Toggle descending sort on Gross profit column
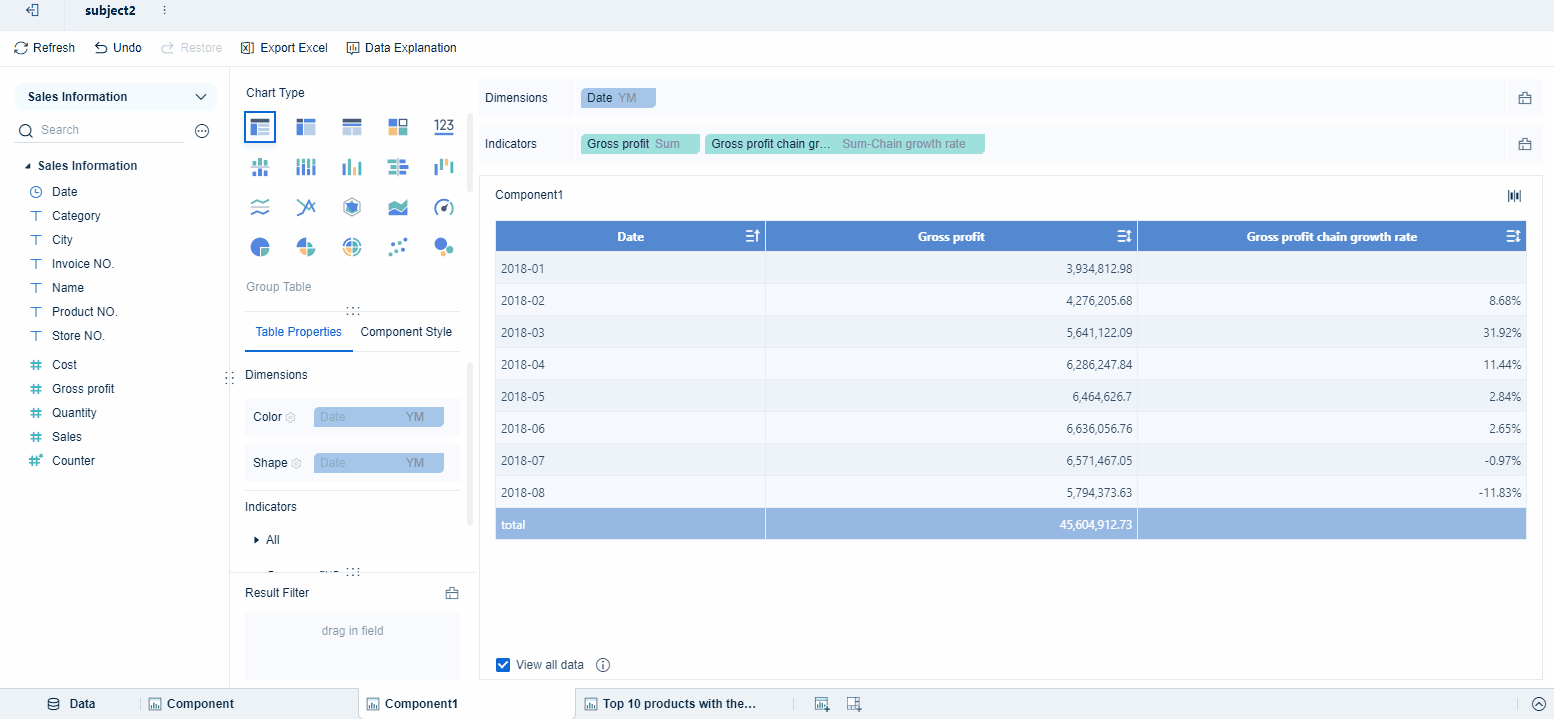Image resolution: width=1554 pixels, height=719 pixels. click(x=1124, y=236)
